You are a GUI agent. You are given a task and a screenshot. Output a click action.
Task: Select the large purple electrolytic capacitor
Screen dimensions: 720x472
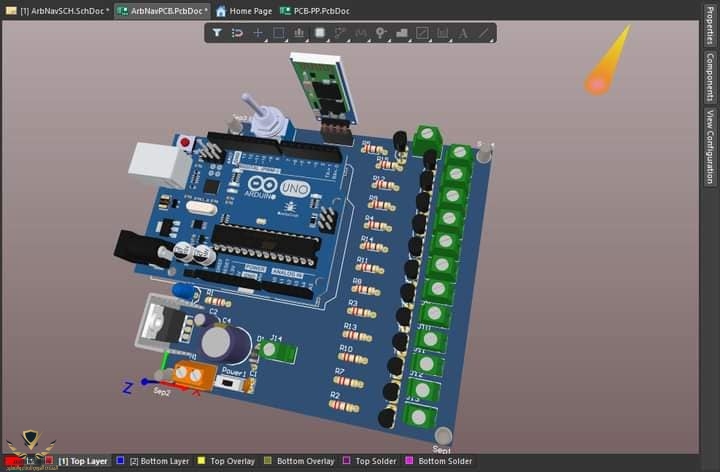225,343
